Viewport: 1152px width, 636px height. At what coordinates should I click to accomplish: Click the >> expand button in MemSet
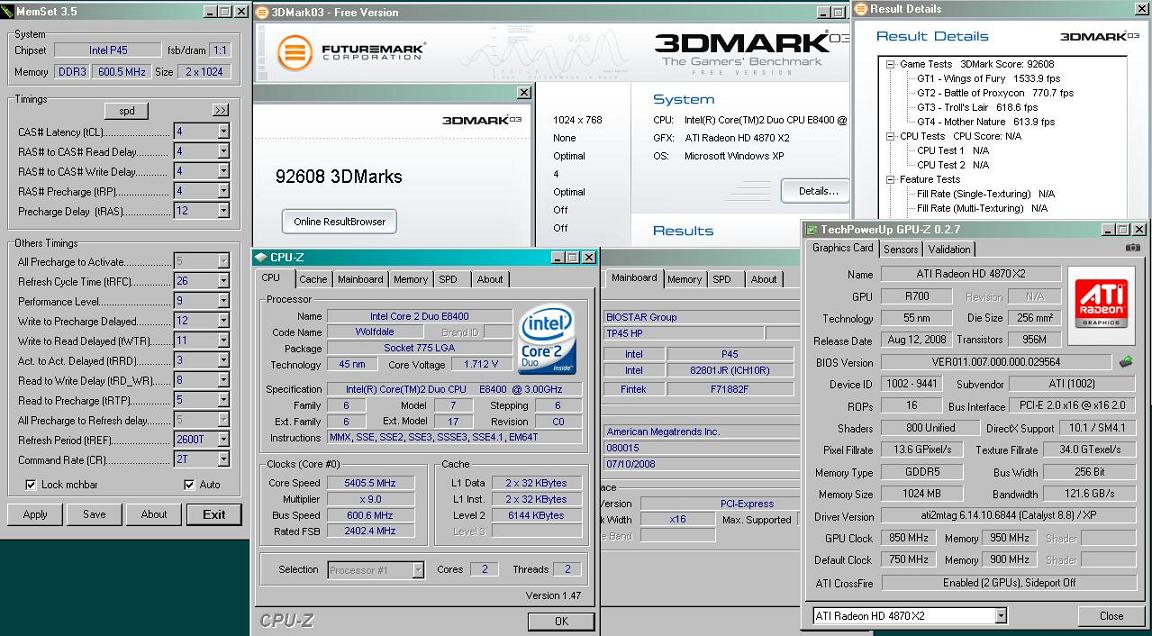coord(220,110)
